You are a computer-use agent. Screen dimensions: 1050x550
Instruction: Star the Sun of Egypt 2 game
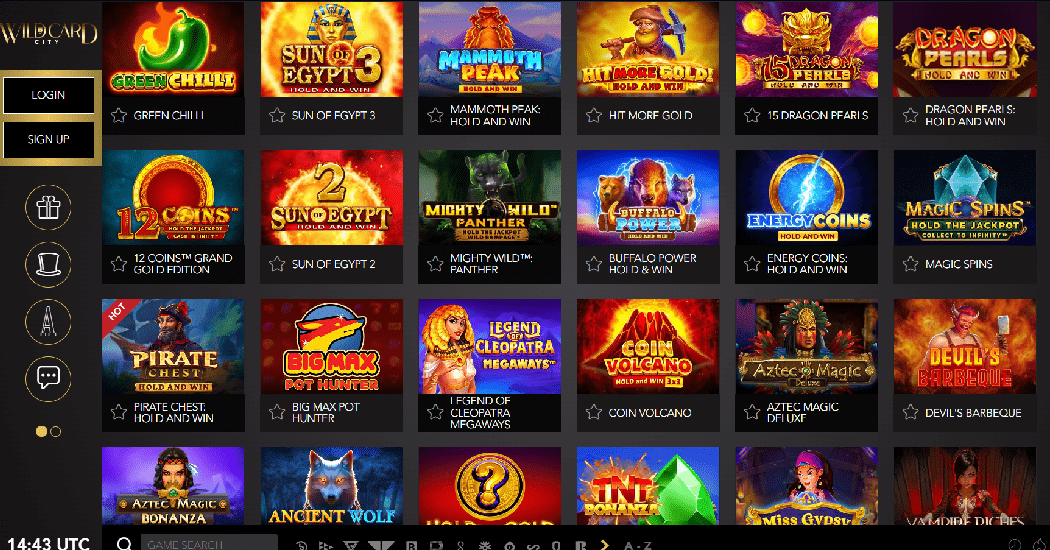277,264
